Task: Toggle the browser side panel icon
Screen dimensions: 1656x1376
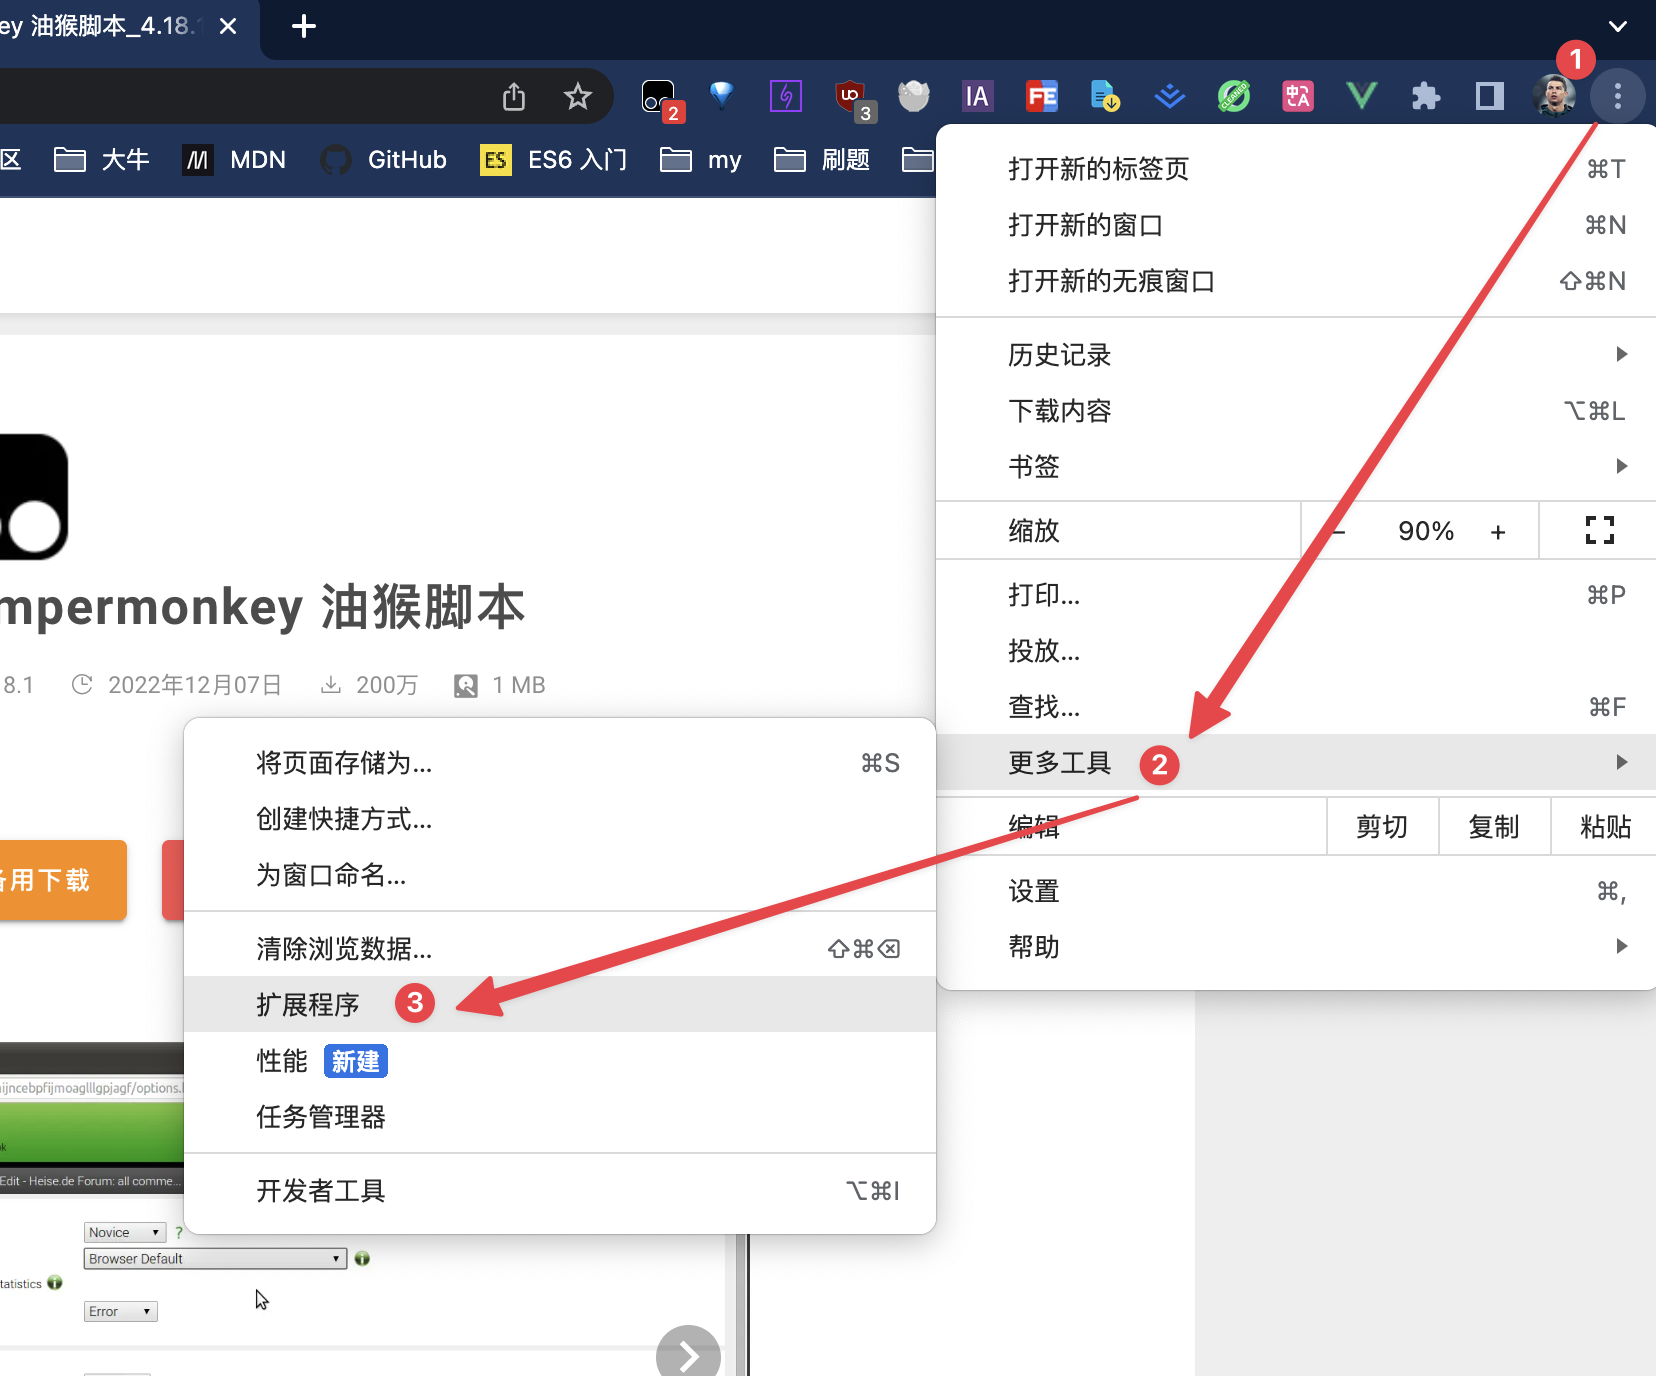Action: pyautogui.click(x=1489, y=97)
